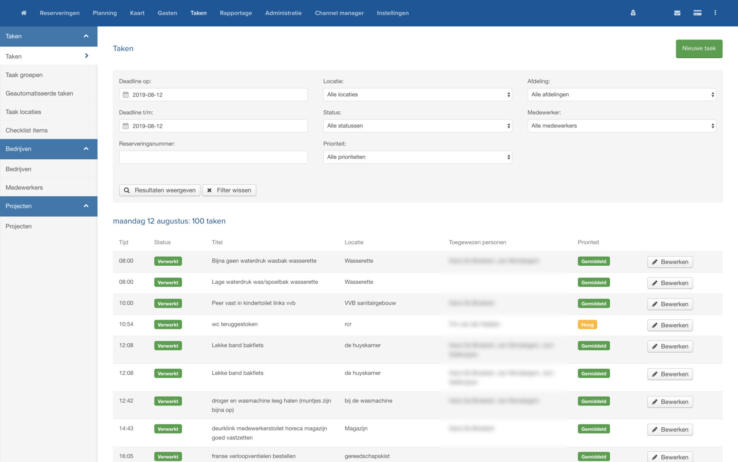Screen dimensions: 738x462
Task: Open the Afdeling dropdown
Action: click(x=622, y=95)
